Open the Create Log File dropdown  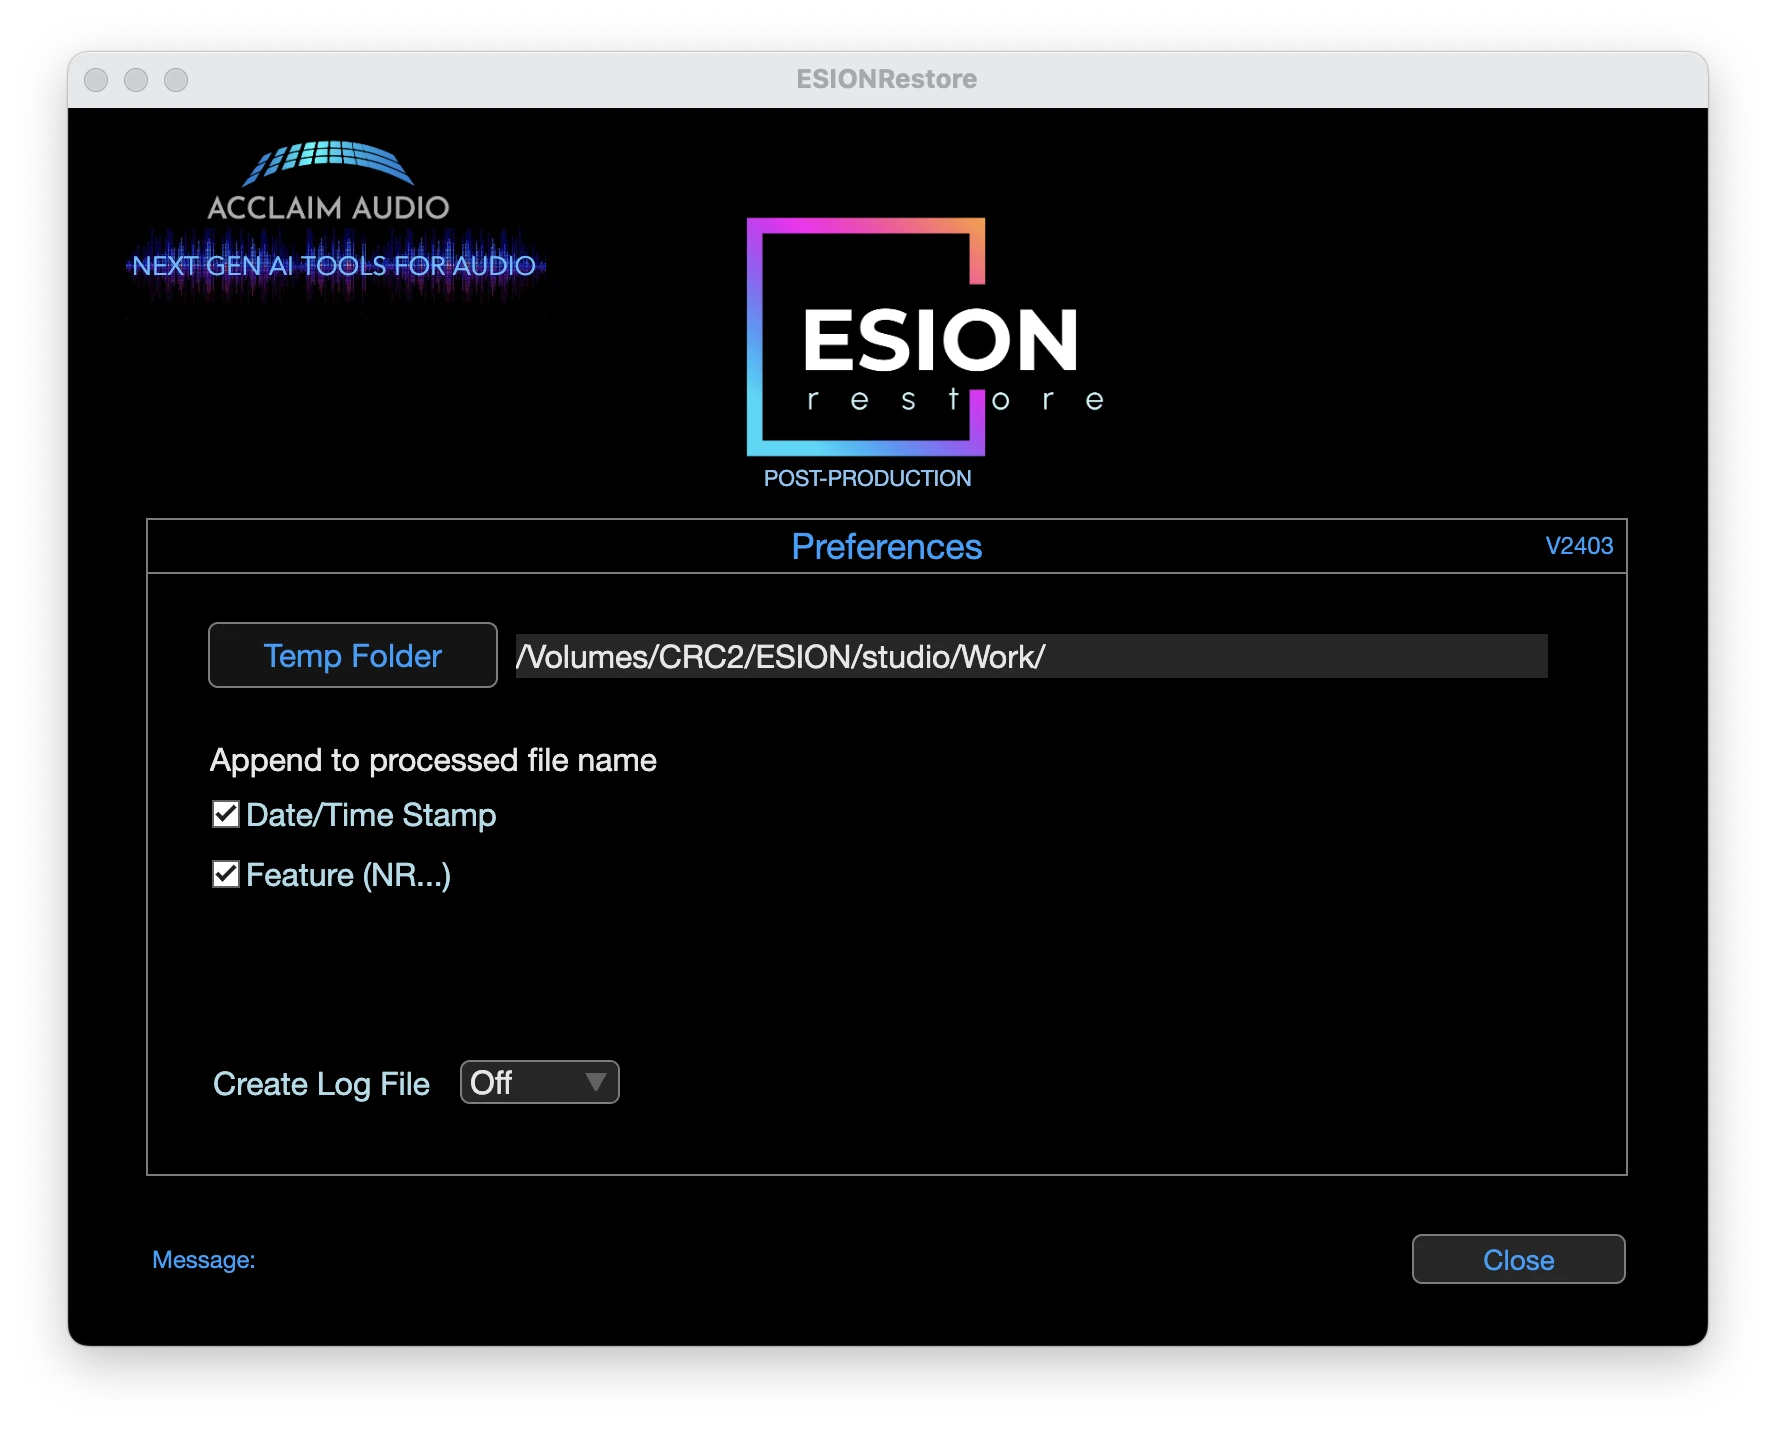point(538,1082)
